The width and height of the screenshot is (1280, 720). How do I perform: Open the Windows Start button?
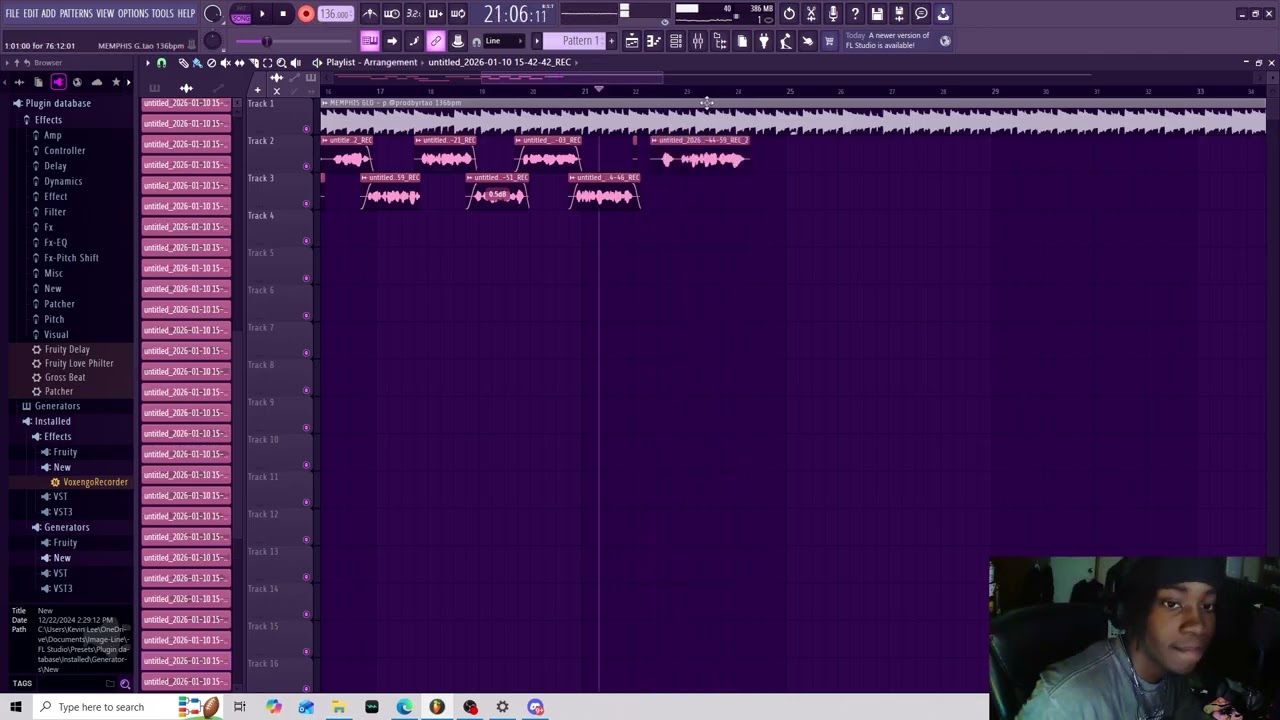15,707
